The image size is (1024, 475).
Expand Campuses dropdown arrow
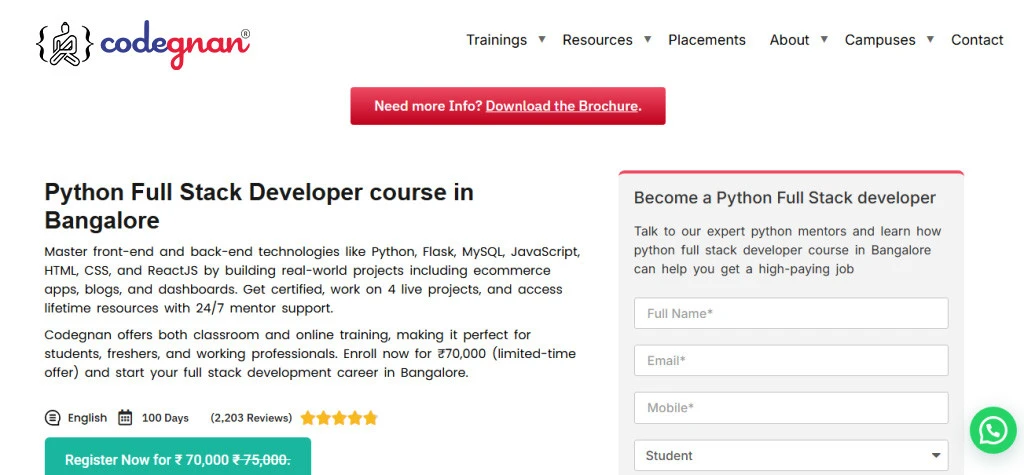[x=930, y=39]
